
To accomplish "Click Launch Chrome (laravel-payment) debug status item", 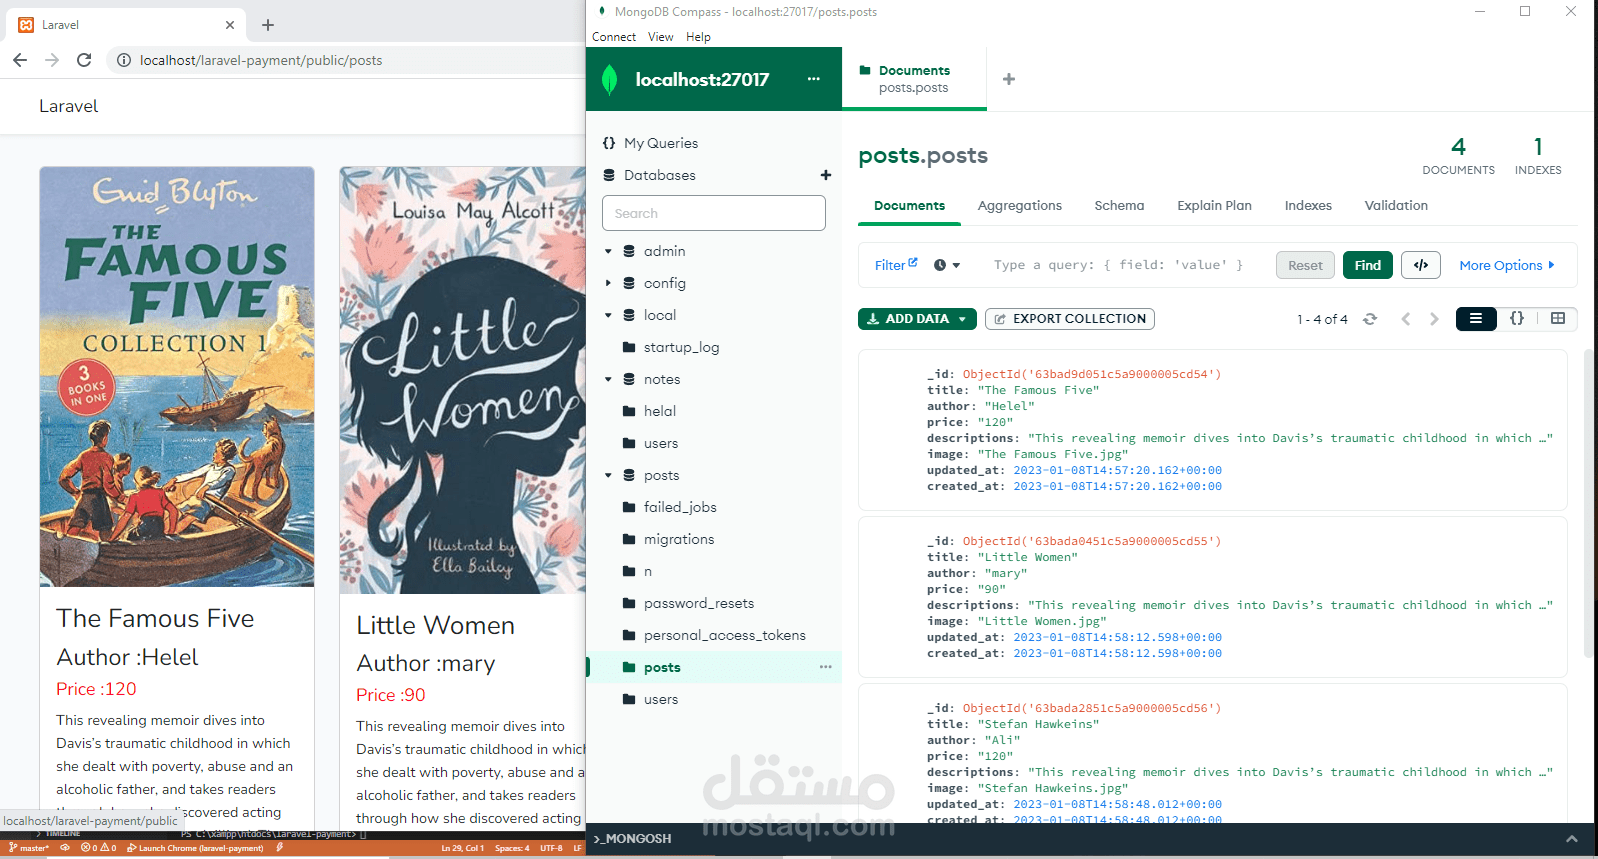I will [195, 848].
